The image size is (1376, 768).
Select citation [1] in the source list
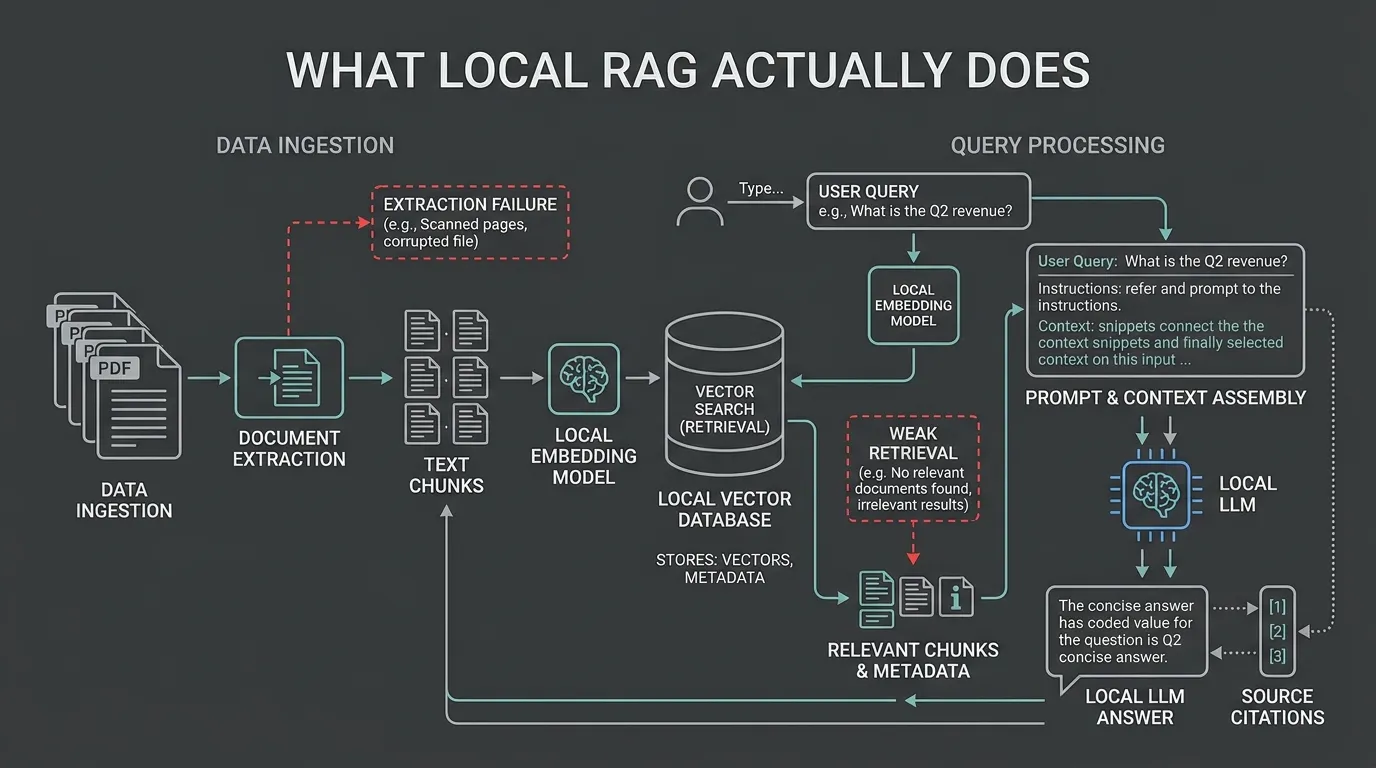pos(1277,606)
